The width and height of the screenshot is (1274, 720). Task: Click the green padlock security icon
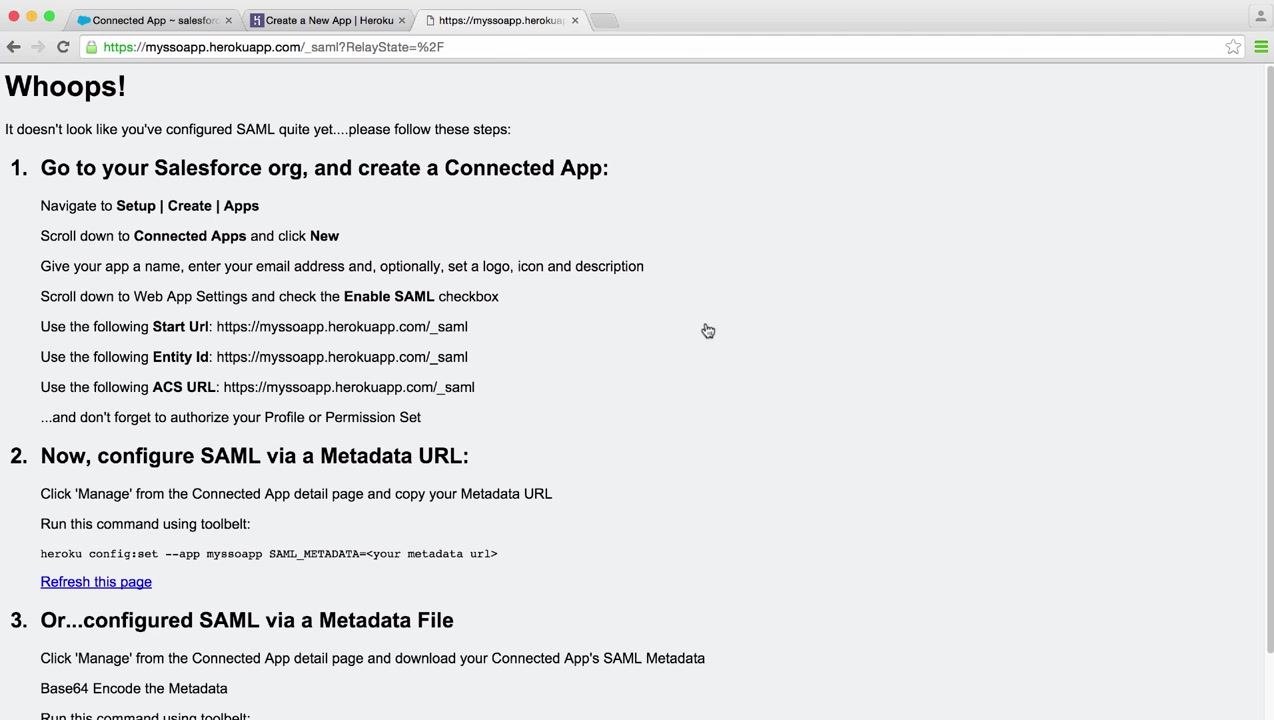[91, 47]
